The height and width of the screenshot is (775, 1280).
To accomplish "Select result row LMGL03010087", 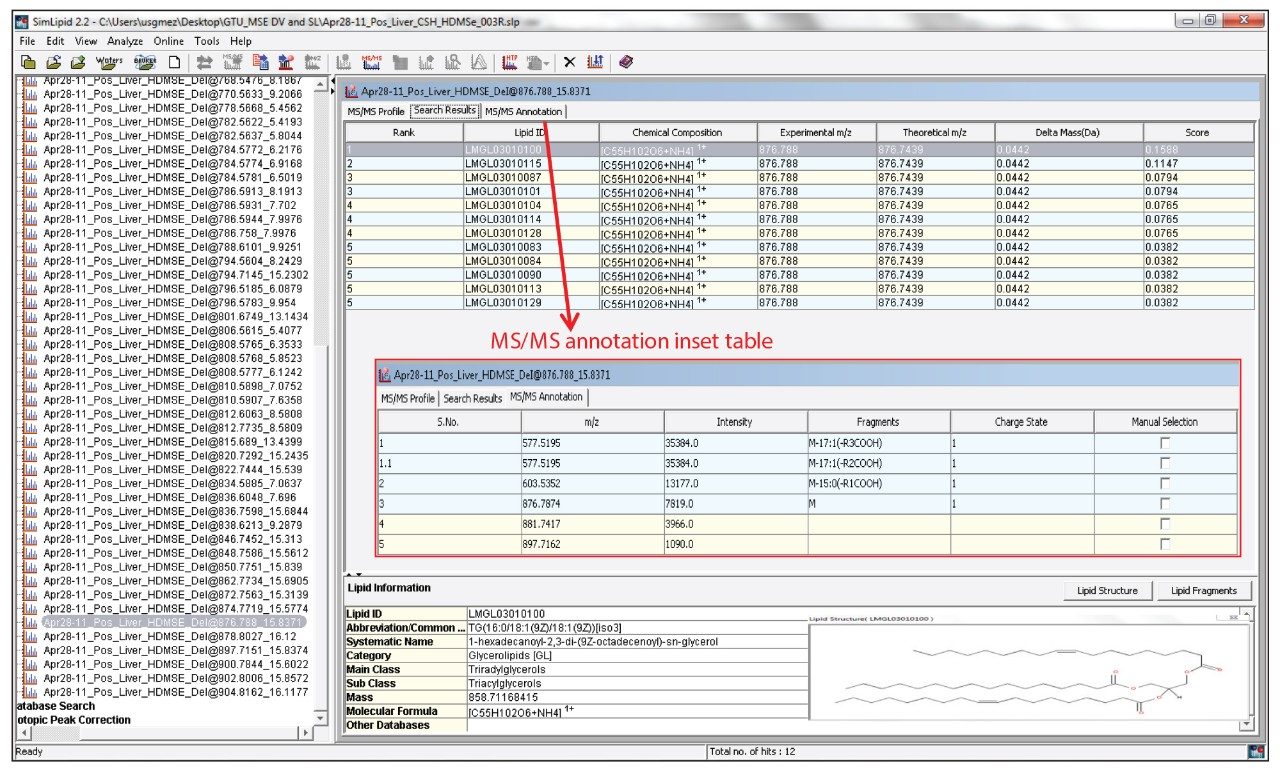I will point(799,177).
